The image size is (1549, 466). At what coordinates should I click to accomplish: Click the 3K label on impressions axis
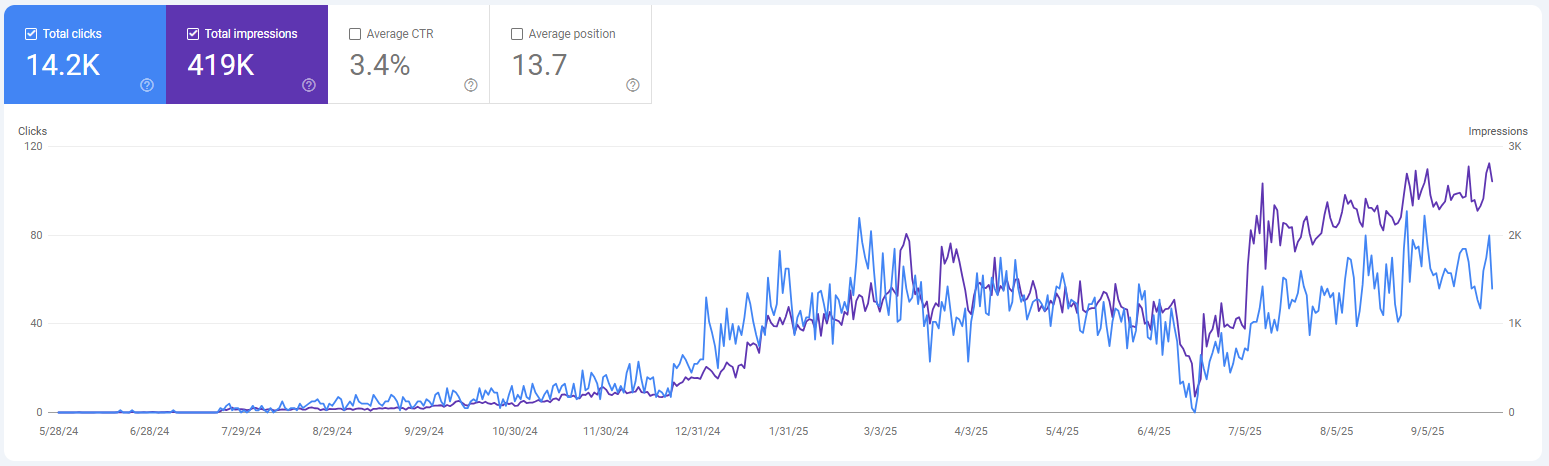coord(1514,147)
